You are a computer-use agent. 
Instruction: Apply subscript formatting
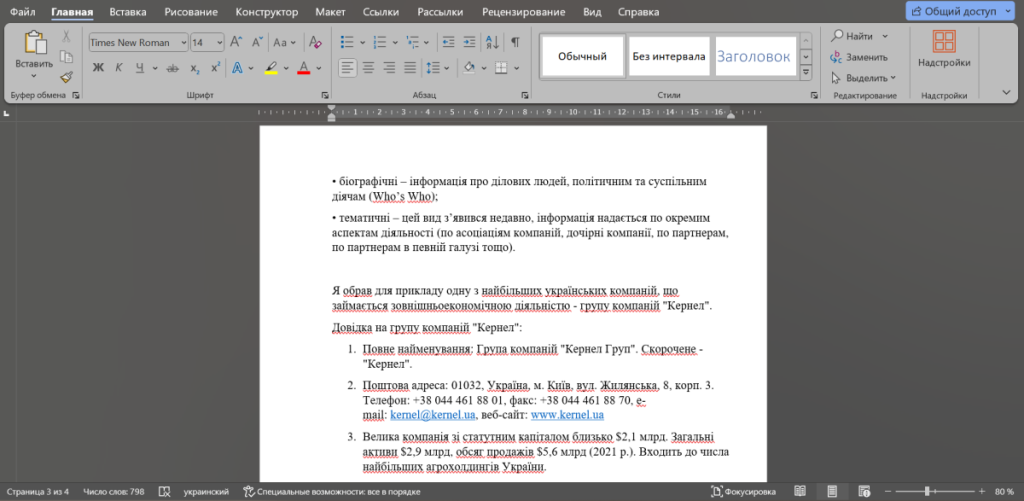click(195, 68)
